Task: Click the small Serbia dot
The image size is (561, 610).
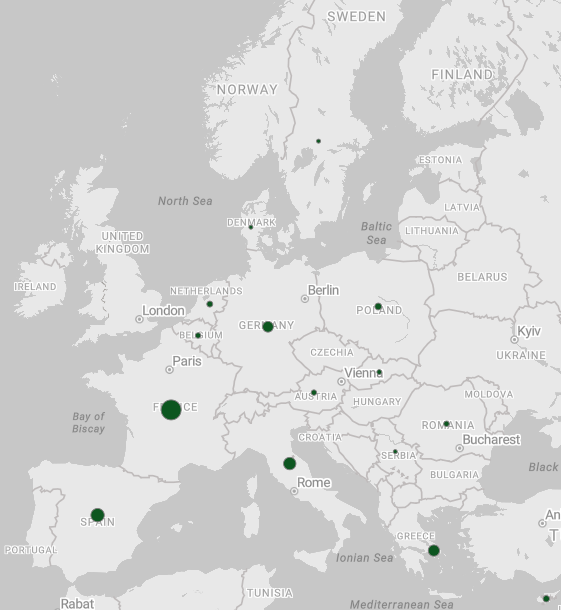Action: pos(395,452)
